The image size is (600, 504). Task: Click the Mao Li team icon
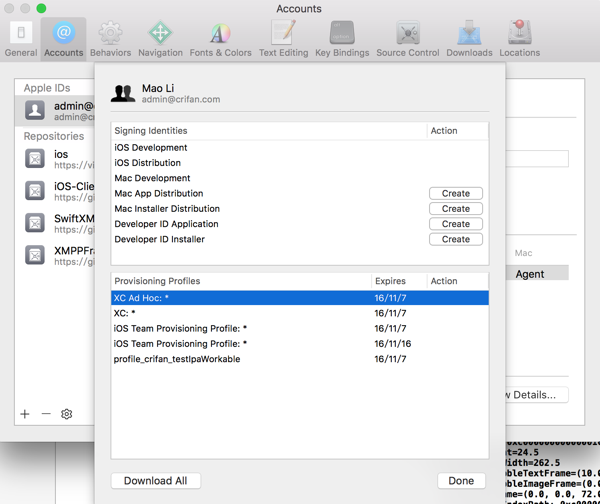coord(123,93)
